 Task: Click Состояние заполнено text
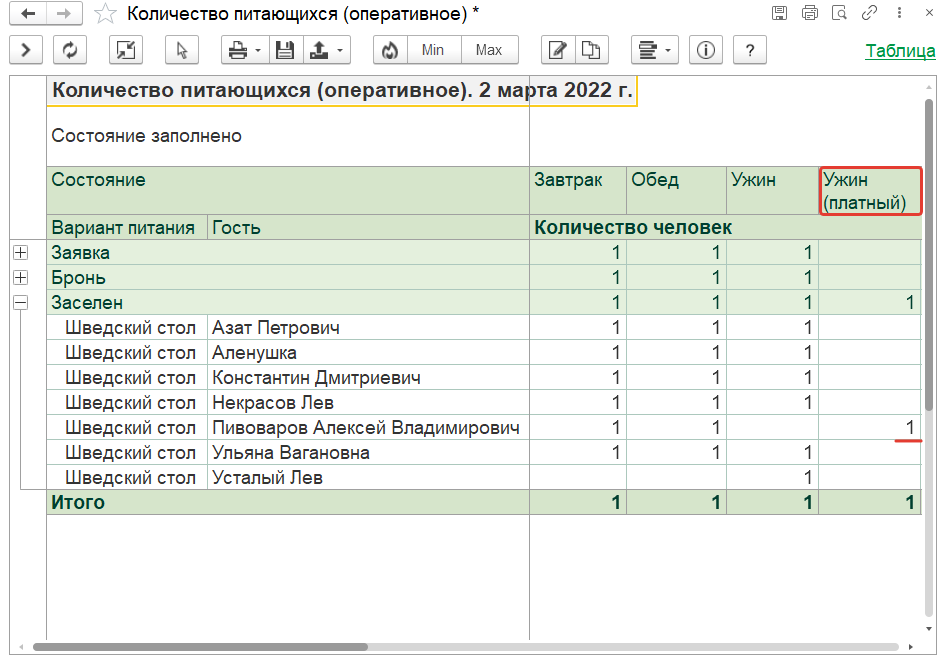coord(147,136)
